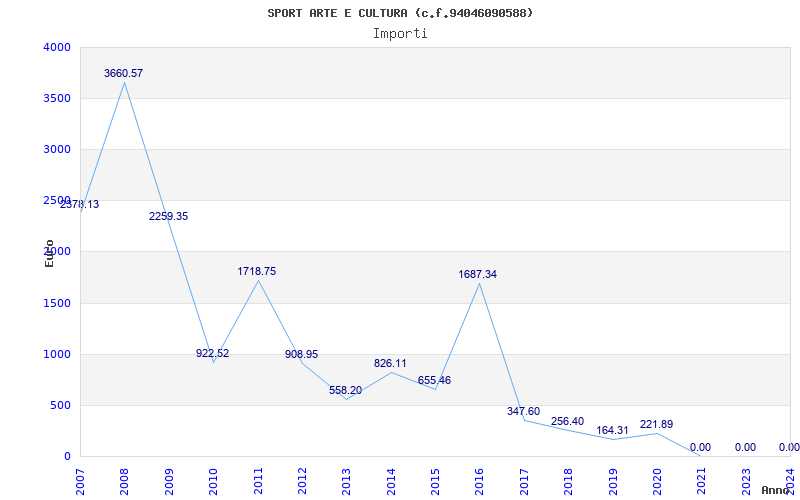
Task: Select the 2023 x-axis year label
Action: click(x=746, y=481)
